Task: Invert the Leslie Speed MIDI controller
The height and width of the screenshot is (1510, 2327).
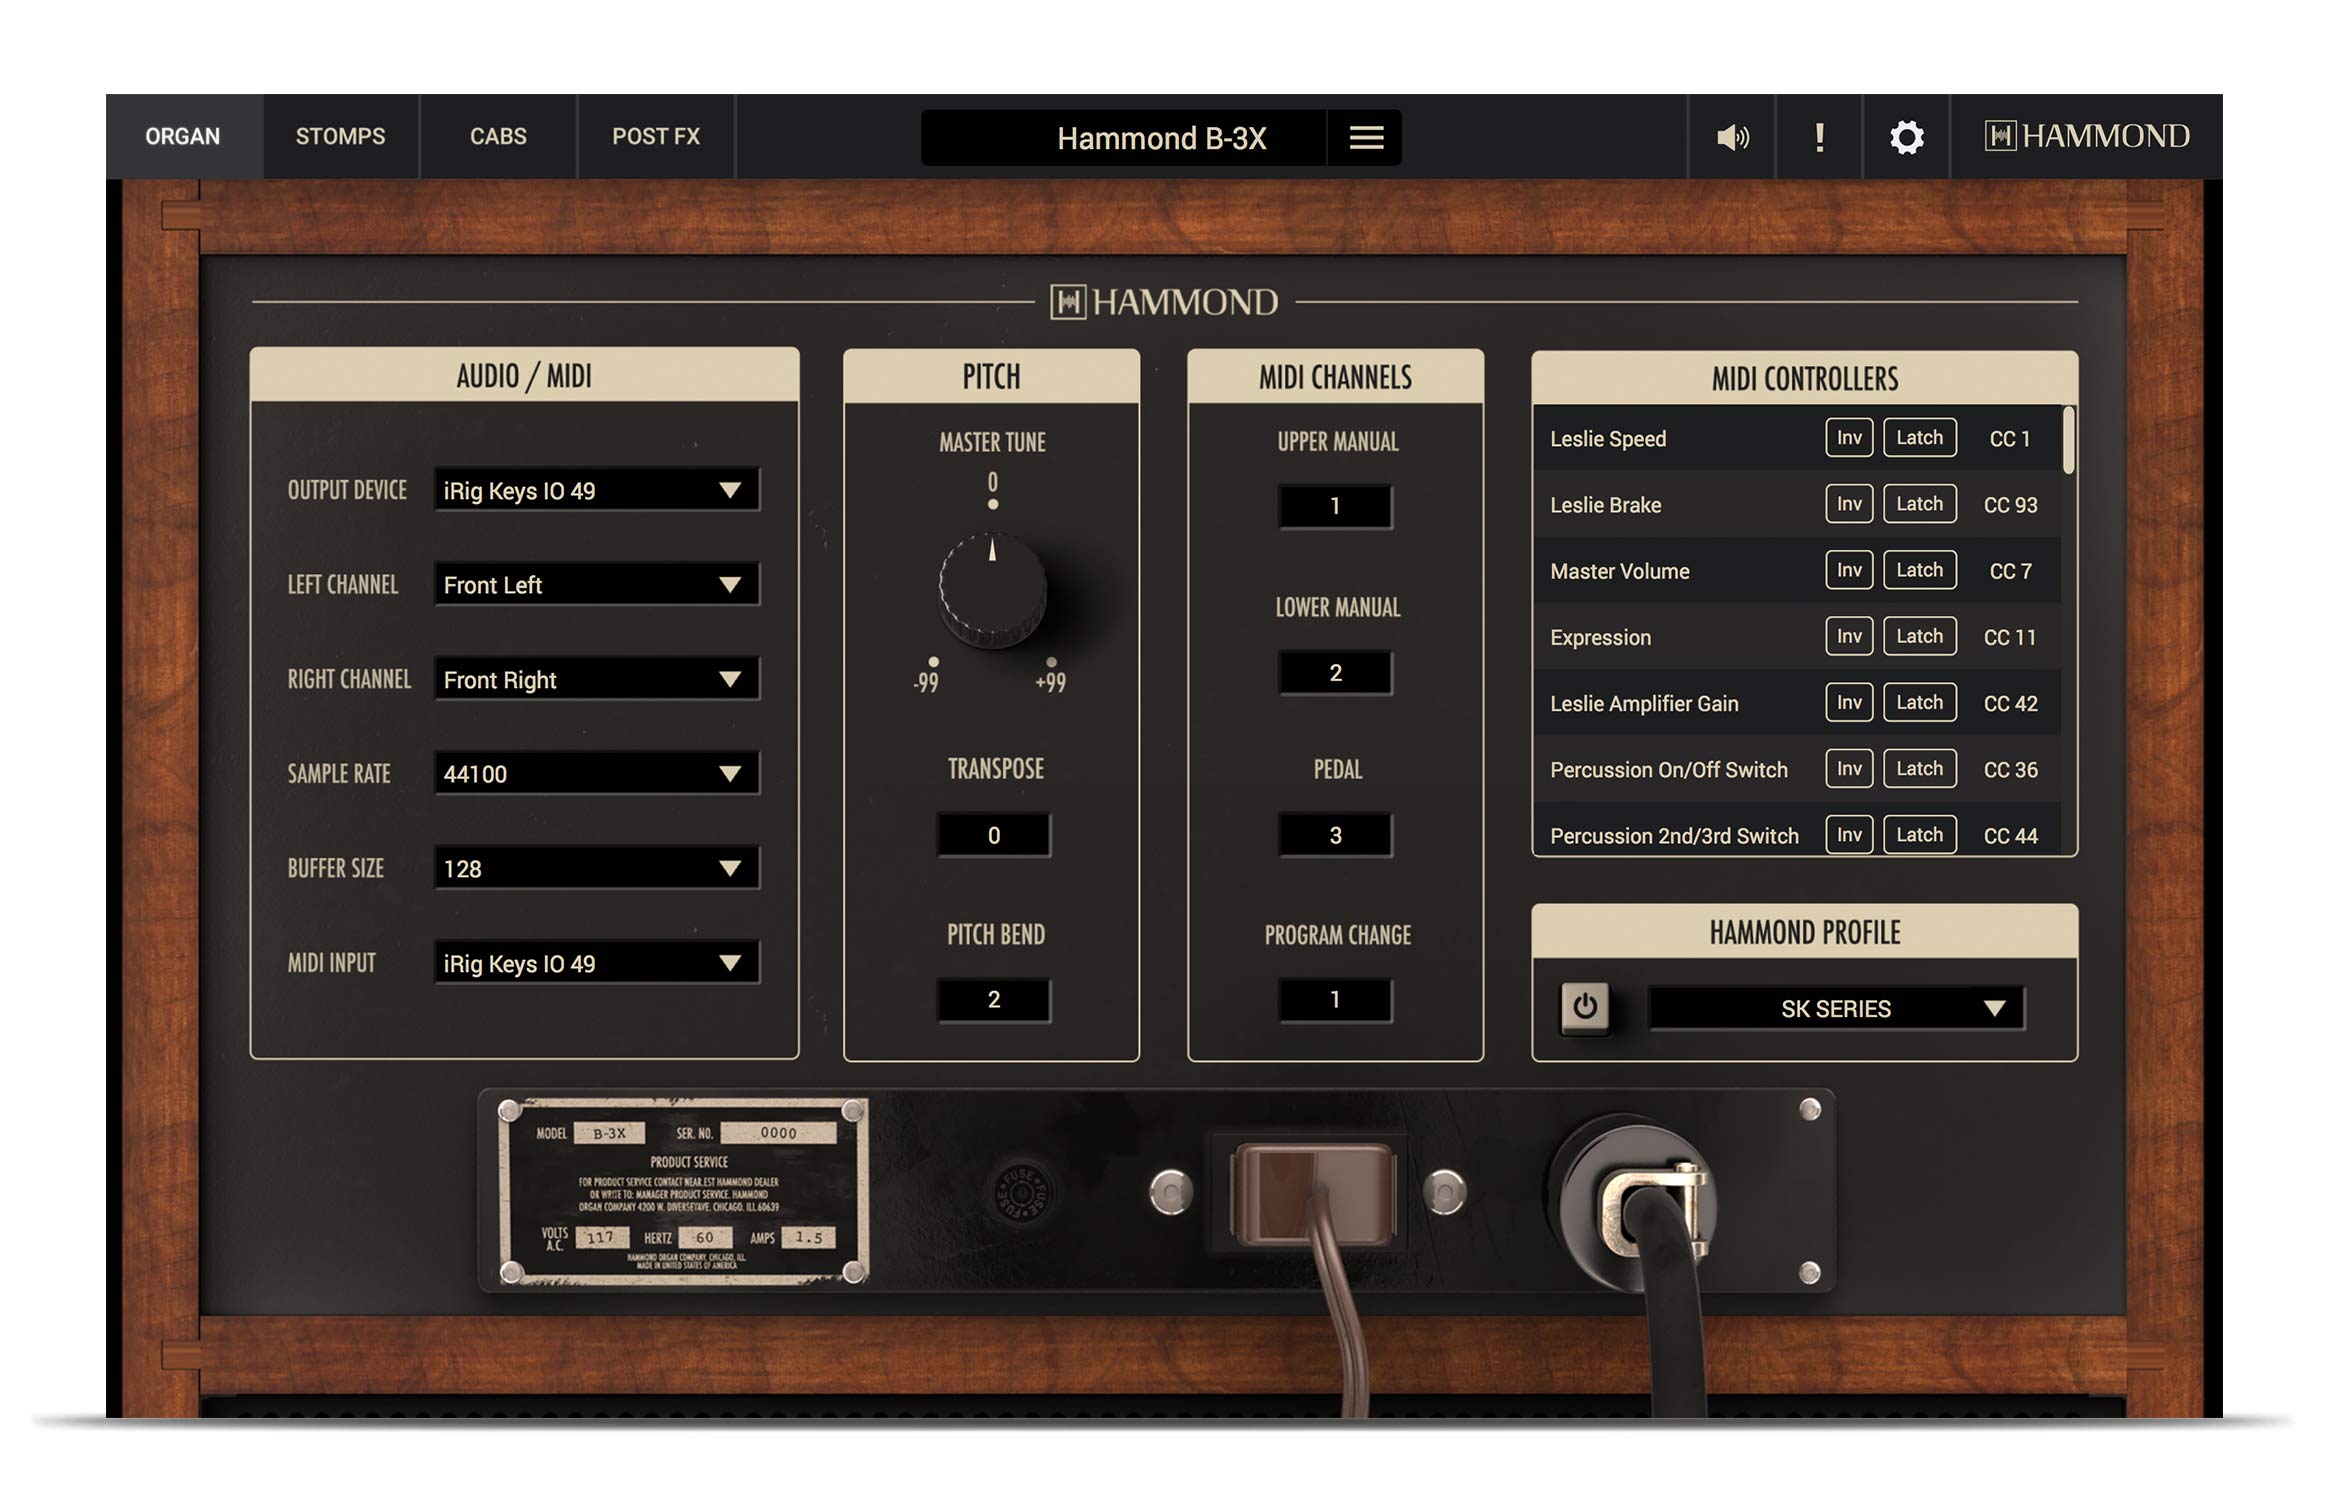Action: pos(1848,437)
